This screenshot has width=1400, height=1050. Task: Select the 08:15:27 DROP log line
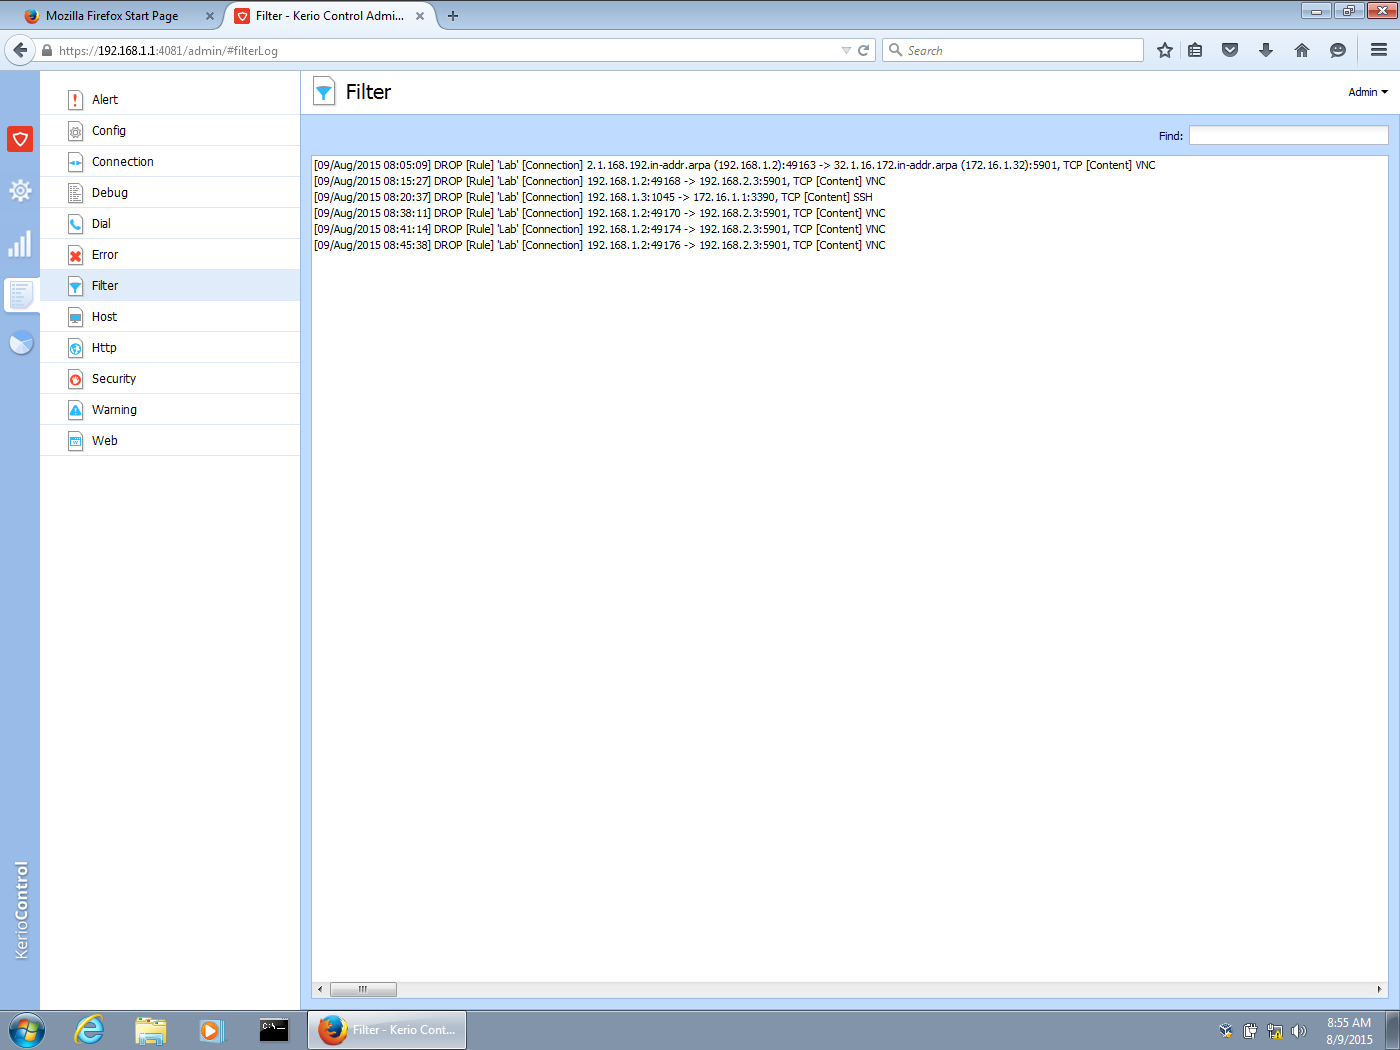point(599,181)
